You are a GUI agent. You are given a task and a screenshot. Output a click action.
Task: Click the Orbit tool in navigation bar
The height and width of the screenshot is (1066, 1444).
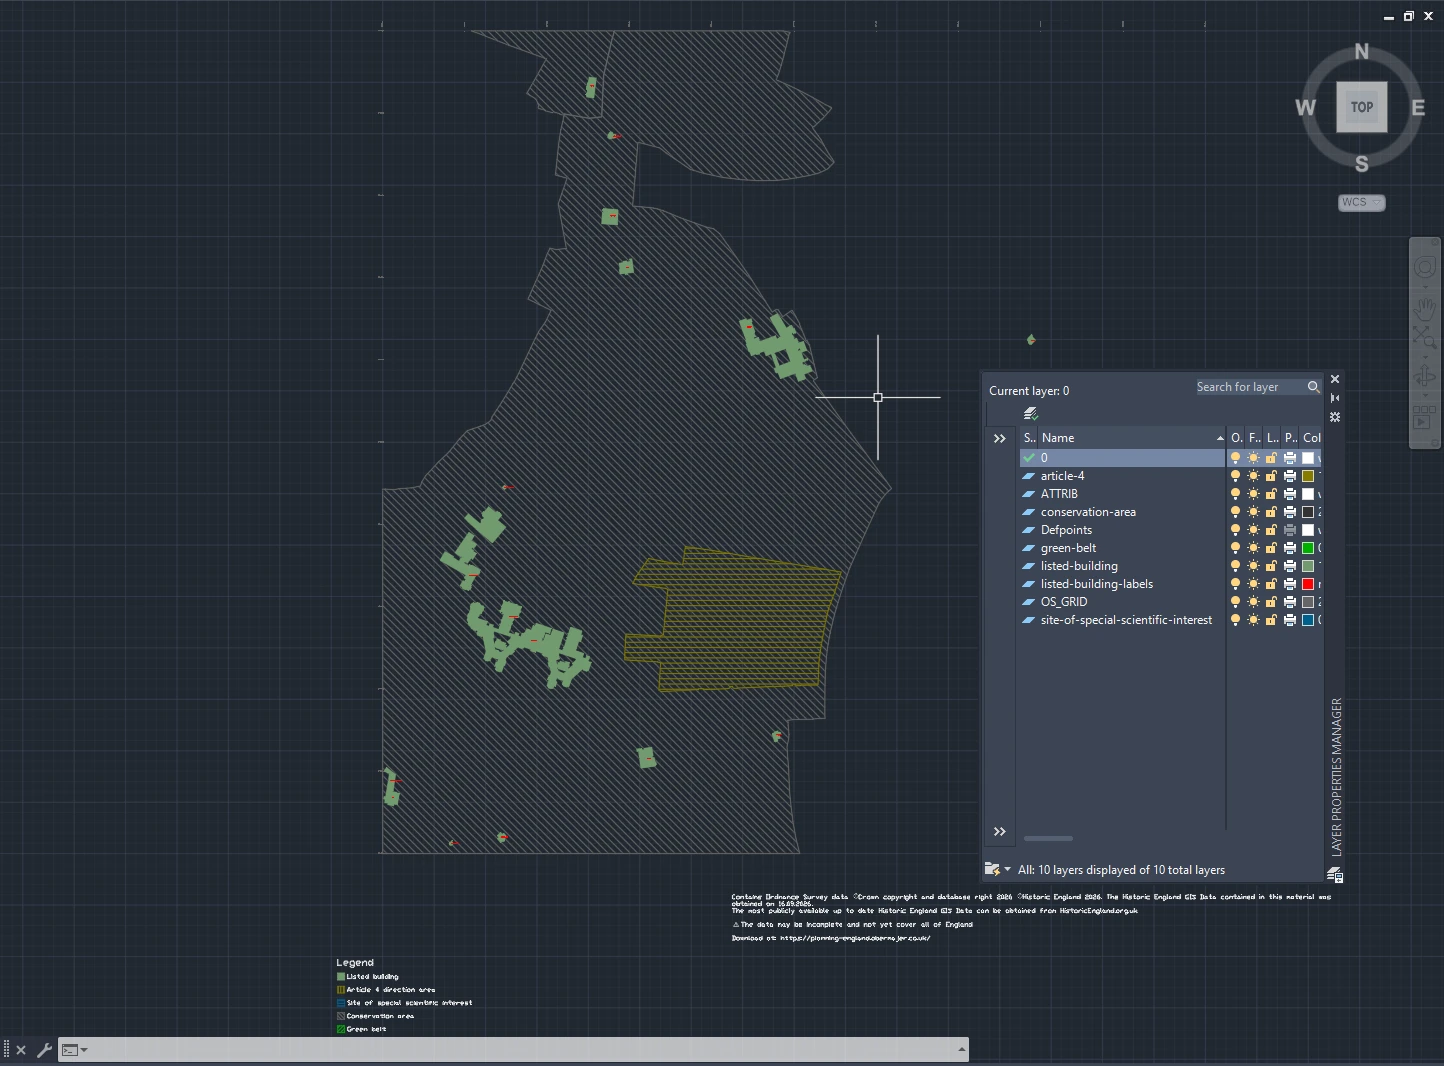click(x=1425, y=376)
